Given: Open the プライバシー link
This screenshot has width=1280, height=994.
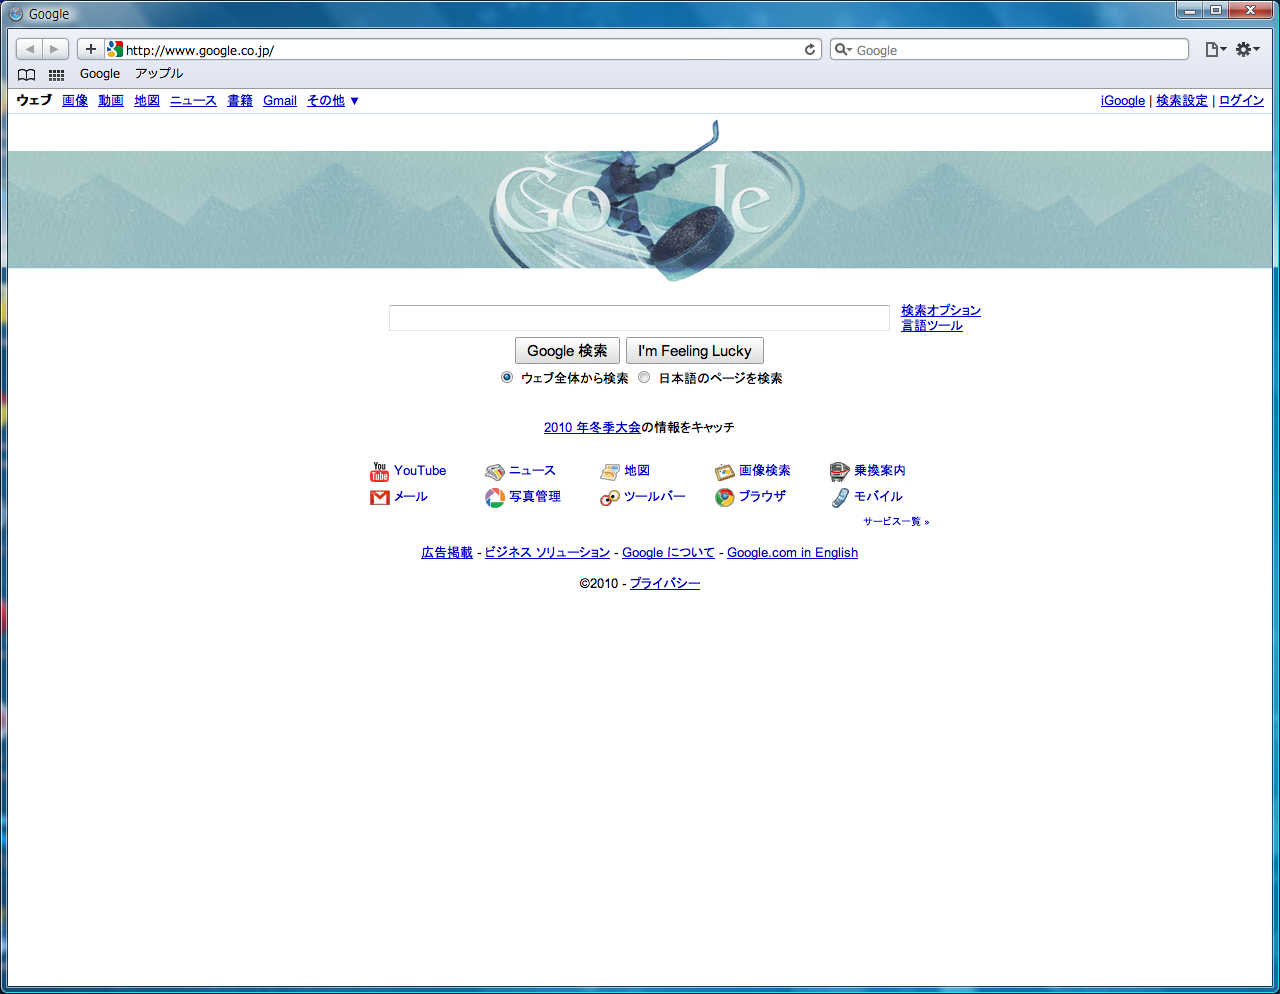Looking at the screenshot, I should coord(665,584).
